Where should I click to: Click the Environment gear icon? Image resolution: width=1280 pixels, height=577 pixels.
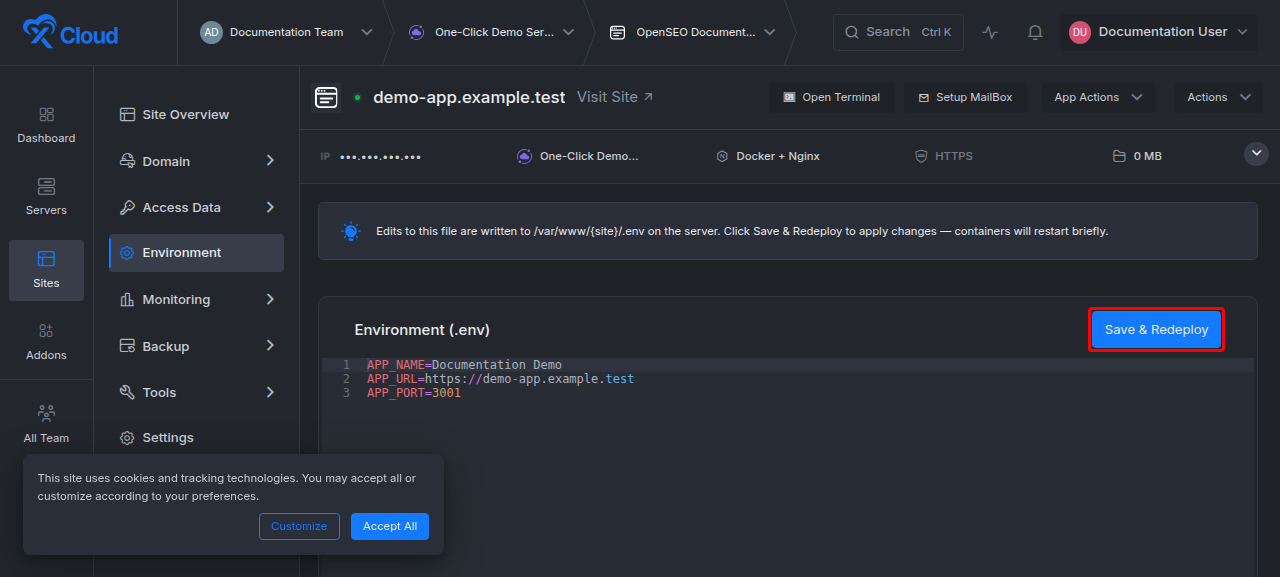127,253
